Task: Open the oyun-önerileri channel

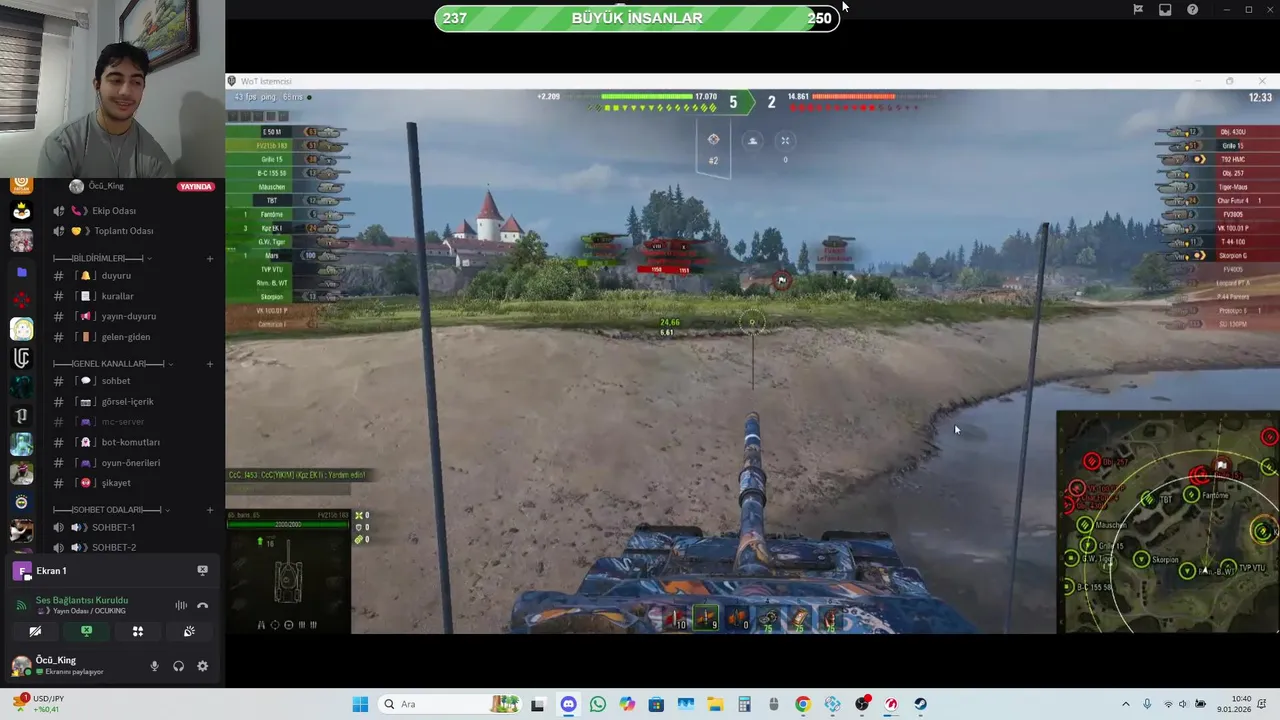Action: point(133,463)
